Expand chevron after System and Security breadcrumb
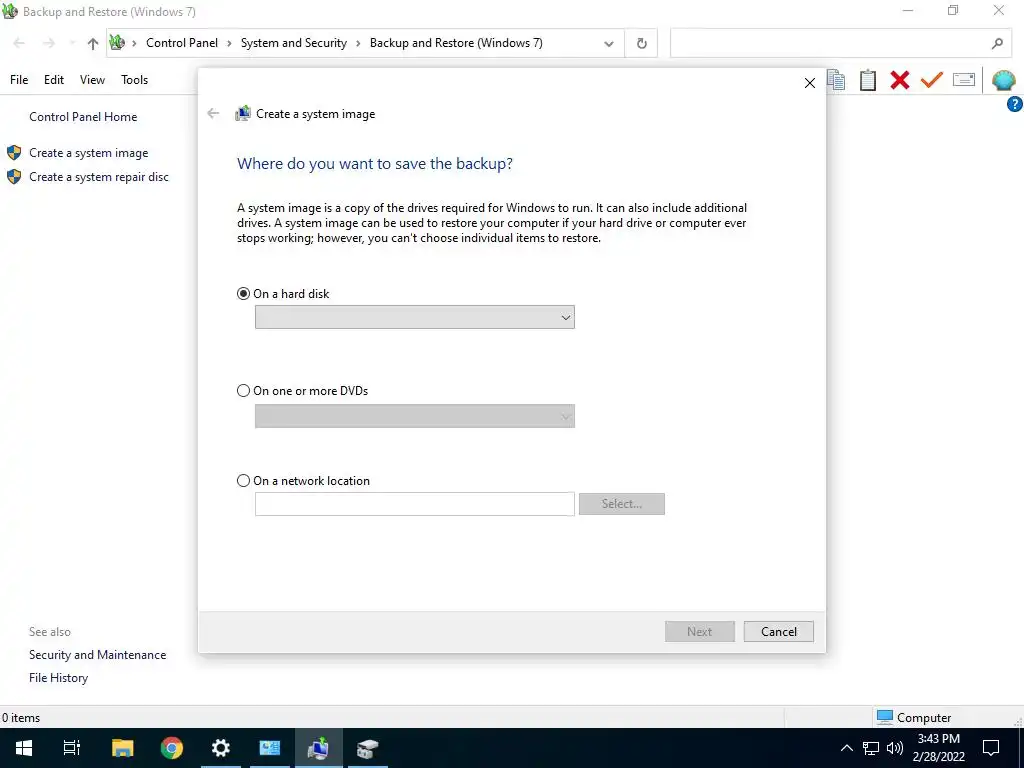The height and width of the screenshot is (768, 1024). [358, 44]
